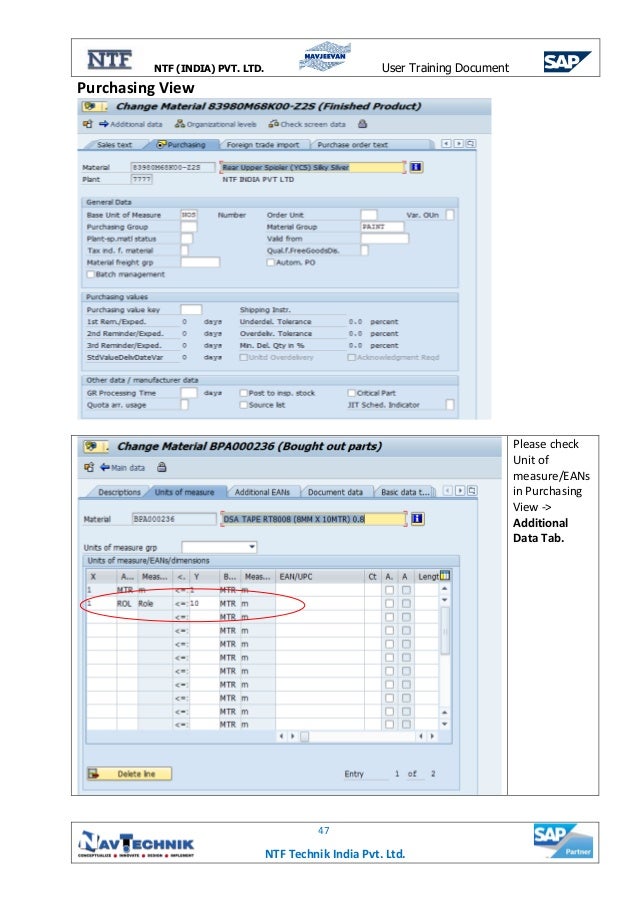Click Other Material icon beside Main data
The width and height of the screenshot is (638, 902).
click(88, 468)
